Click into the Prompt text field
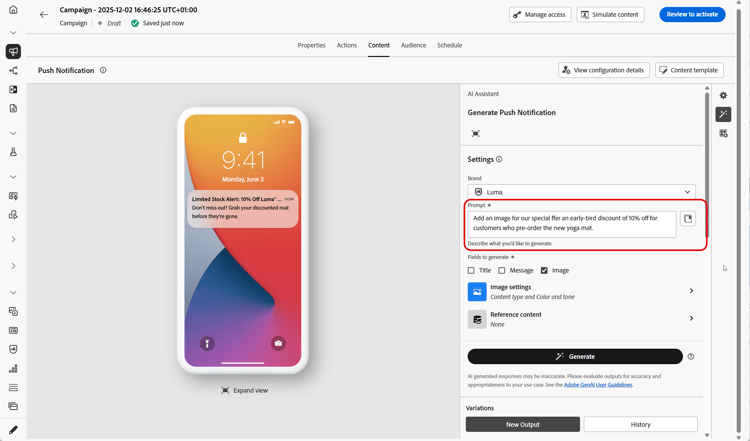The height and width of the screenshot is (441, 750). click(x=572, y=224)
